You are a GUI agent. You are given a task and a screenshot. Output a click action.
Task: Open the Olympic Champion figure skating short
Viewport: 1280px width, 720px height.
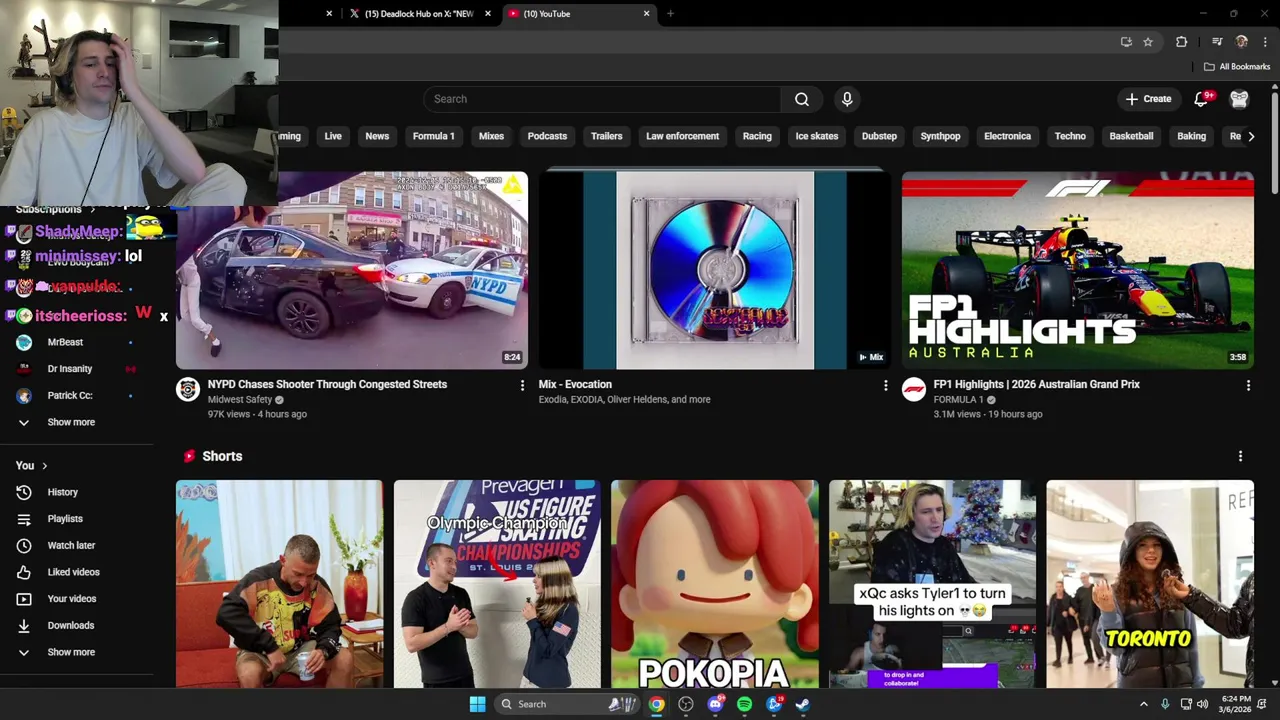(497, 584)
